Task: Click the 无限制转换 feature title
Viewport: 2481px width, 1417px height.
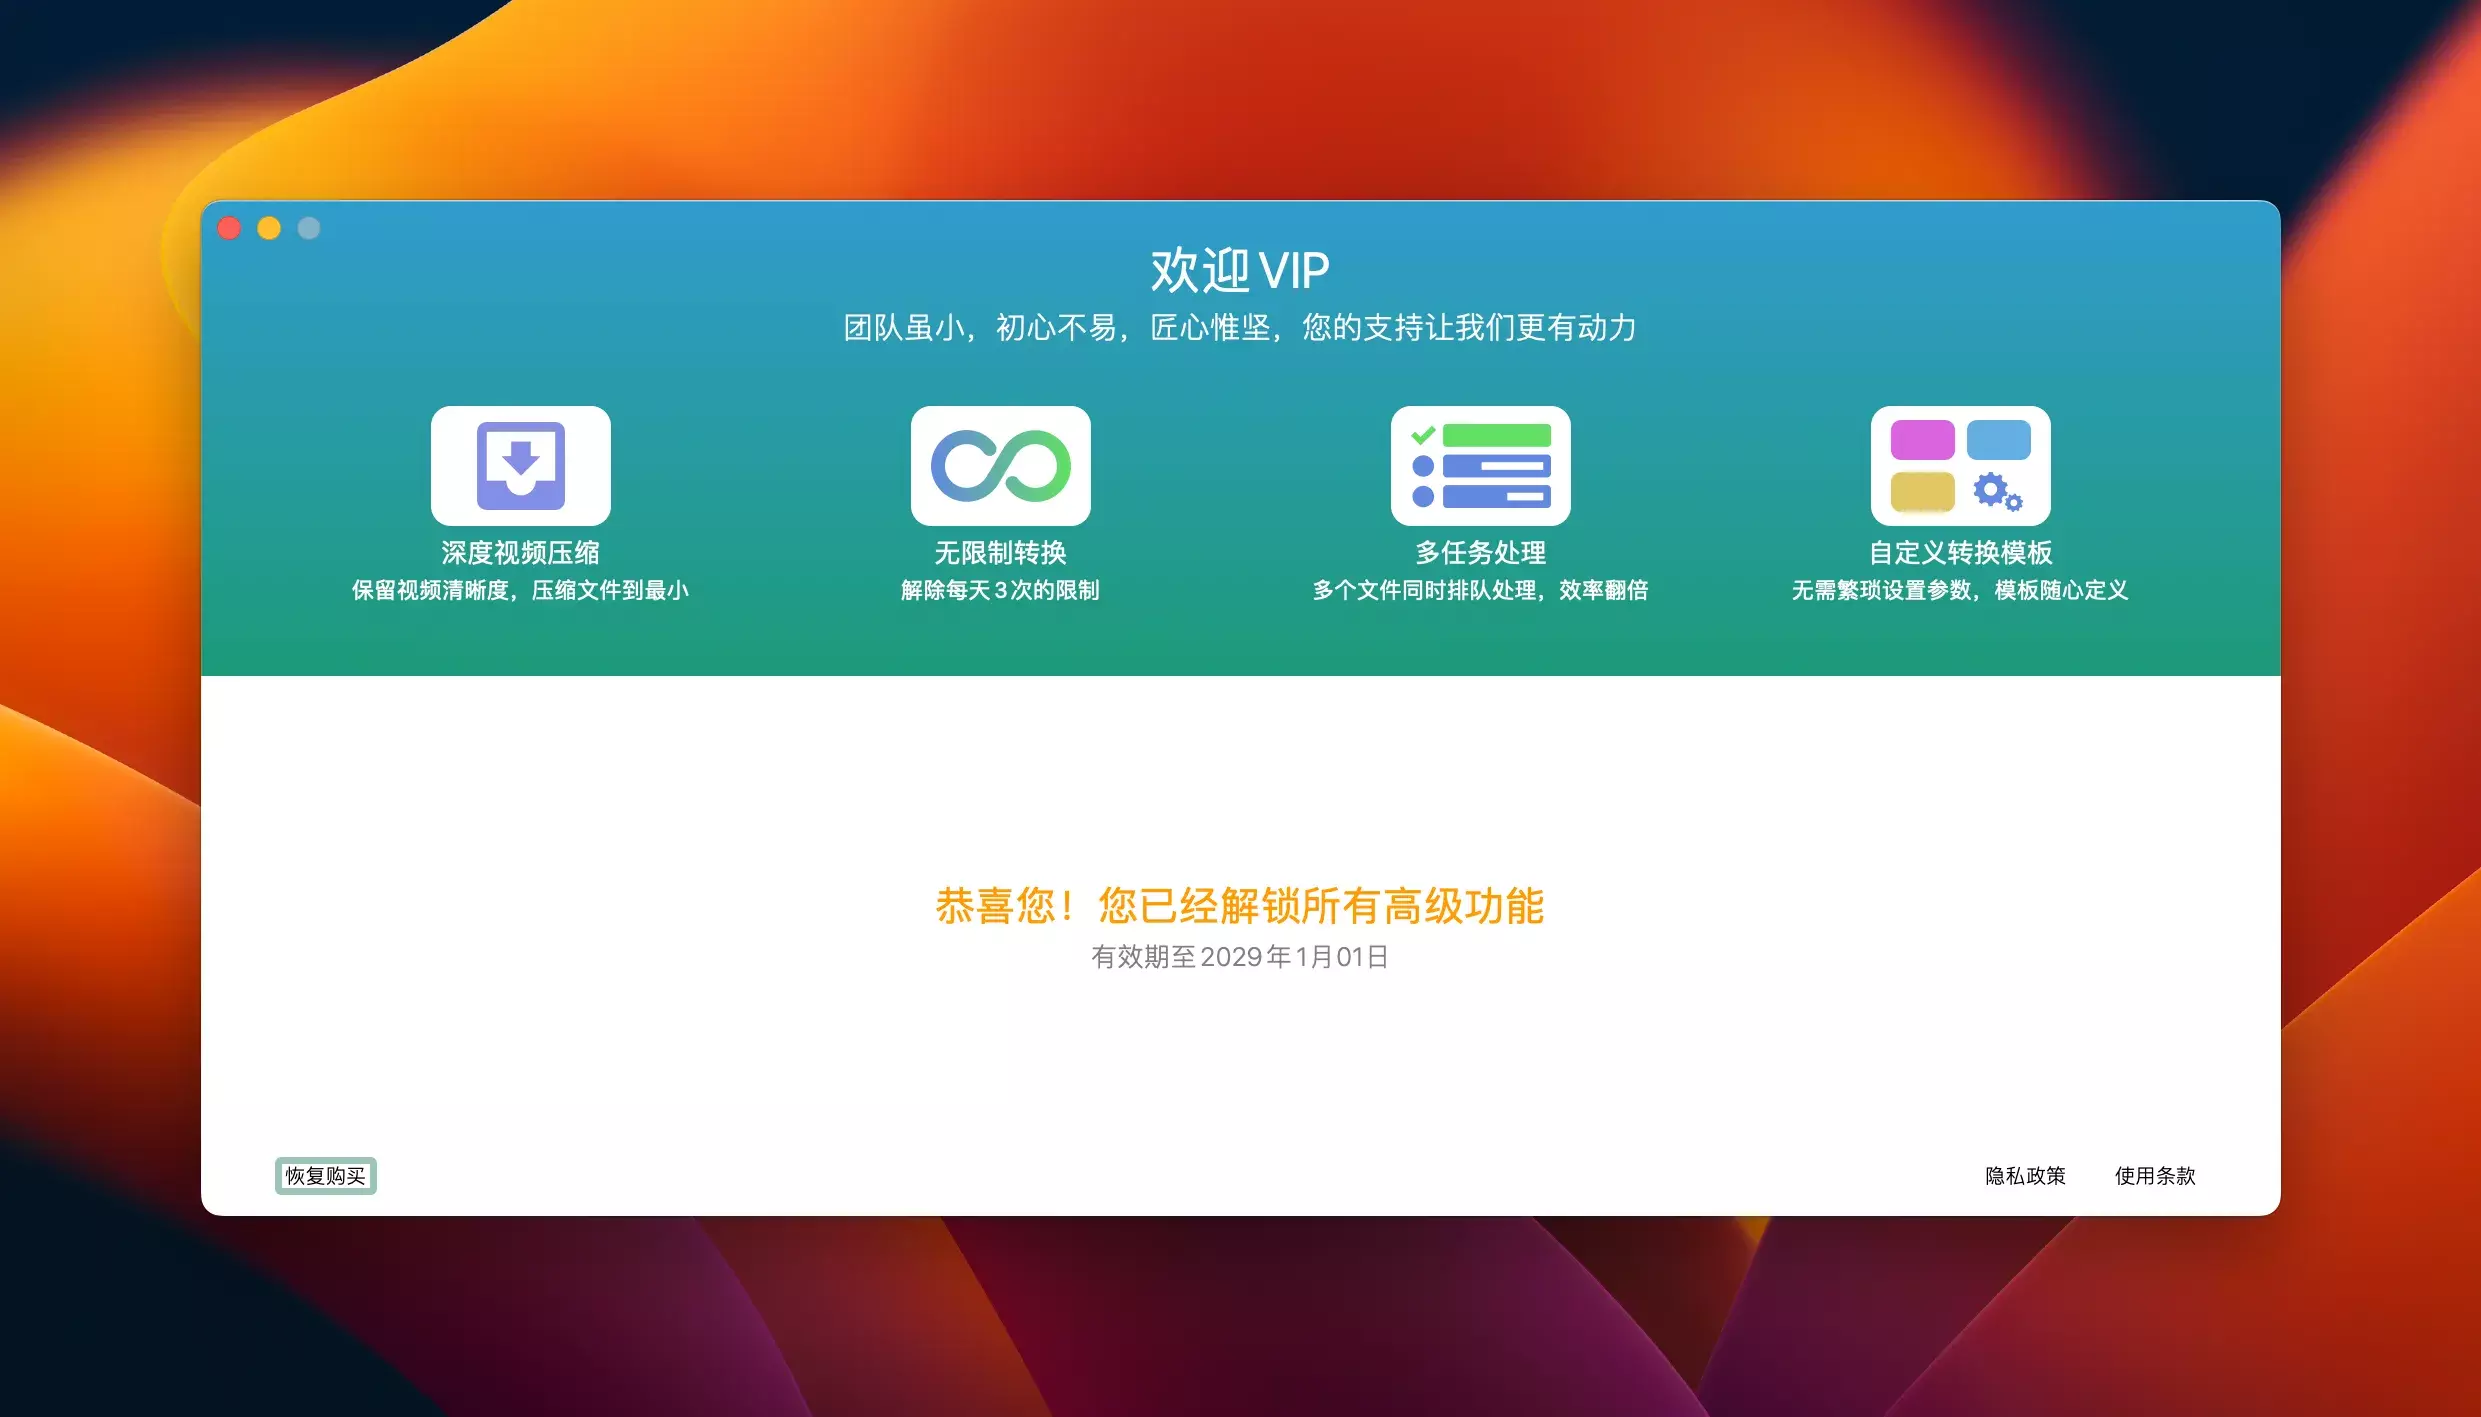Action: tap(1000, 552)
